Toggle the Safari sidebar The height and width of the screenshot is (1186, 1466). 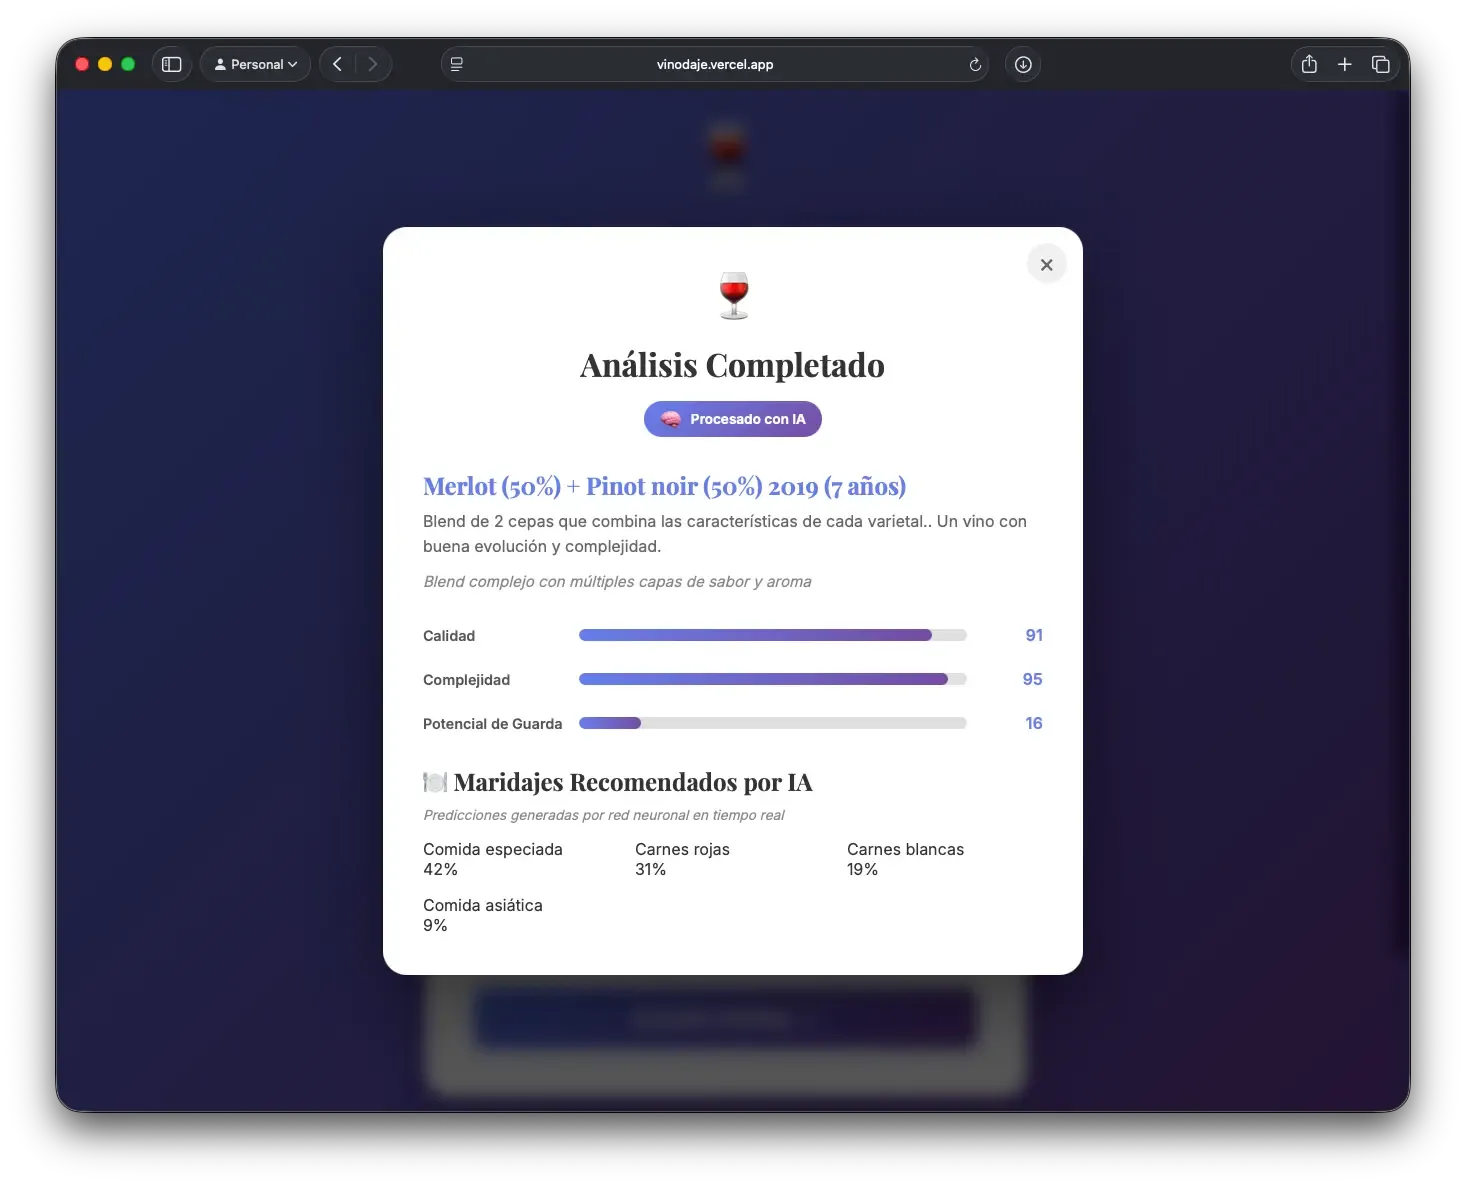(172, 64)
